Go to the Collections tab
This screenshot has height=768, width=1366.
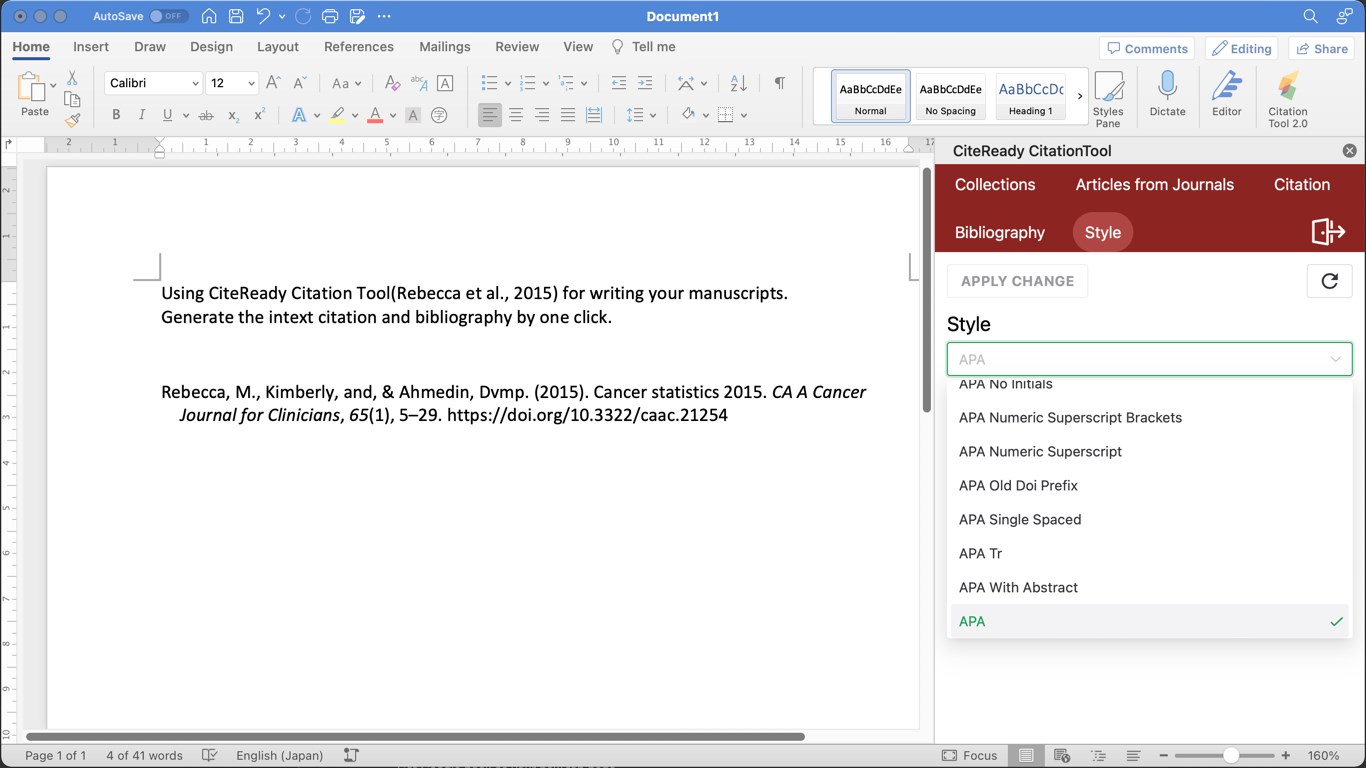[x=995, y=184]
